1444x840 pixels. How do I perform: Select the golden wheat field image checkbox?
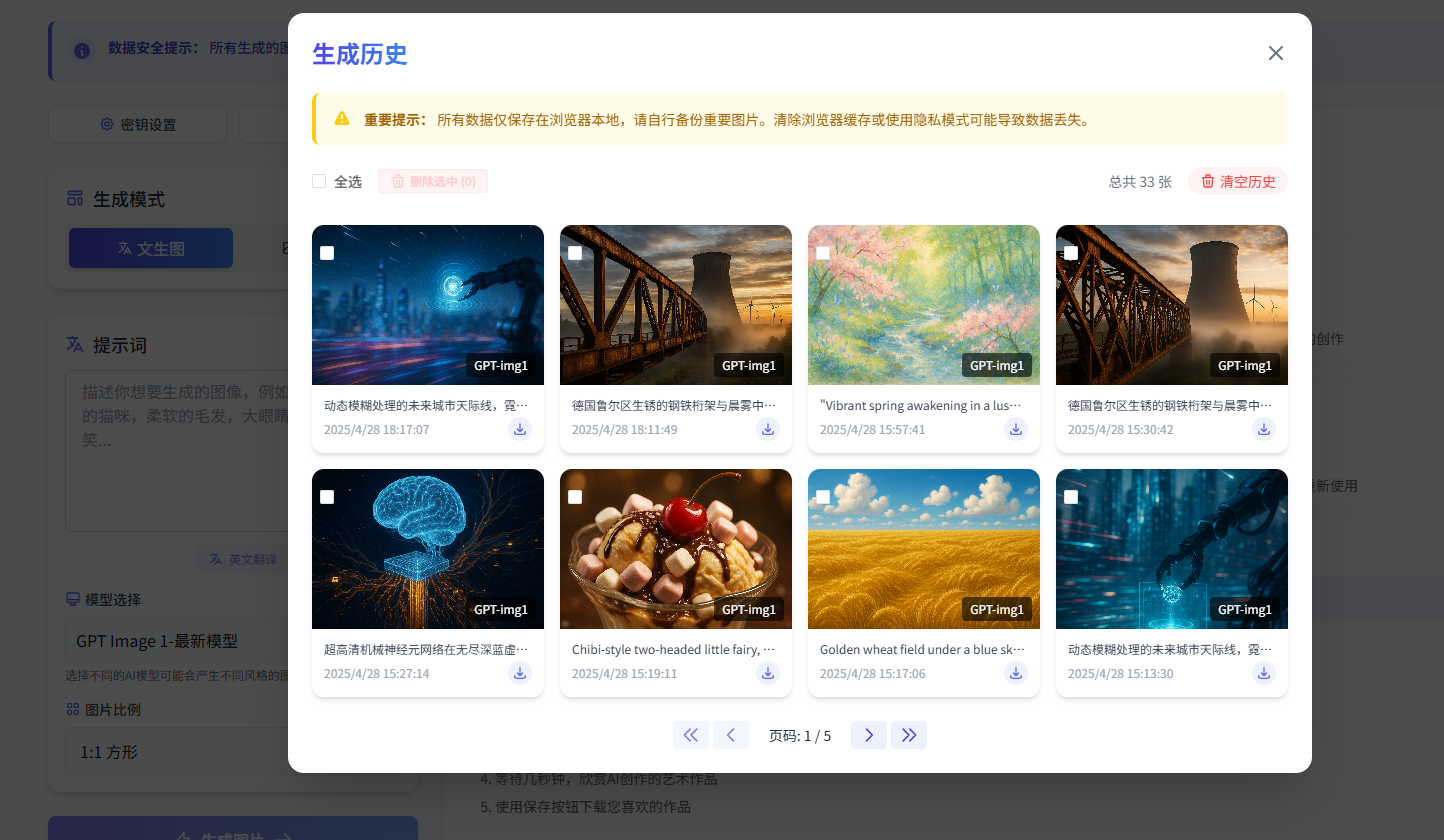[823, 497]
